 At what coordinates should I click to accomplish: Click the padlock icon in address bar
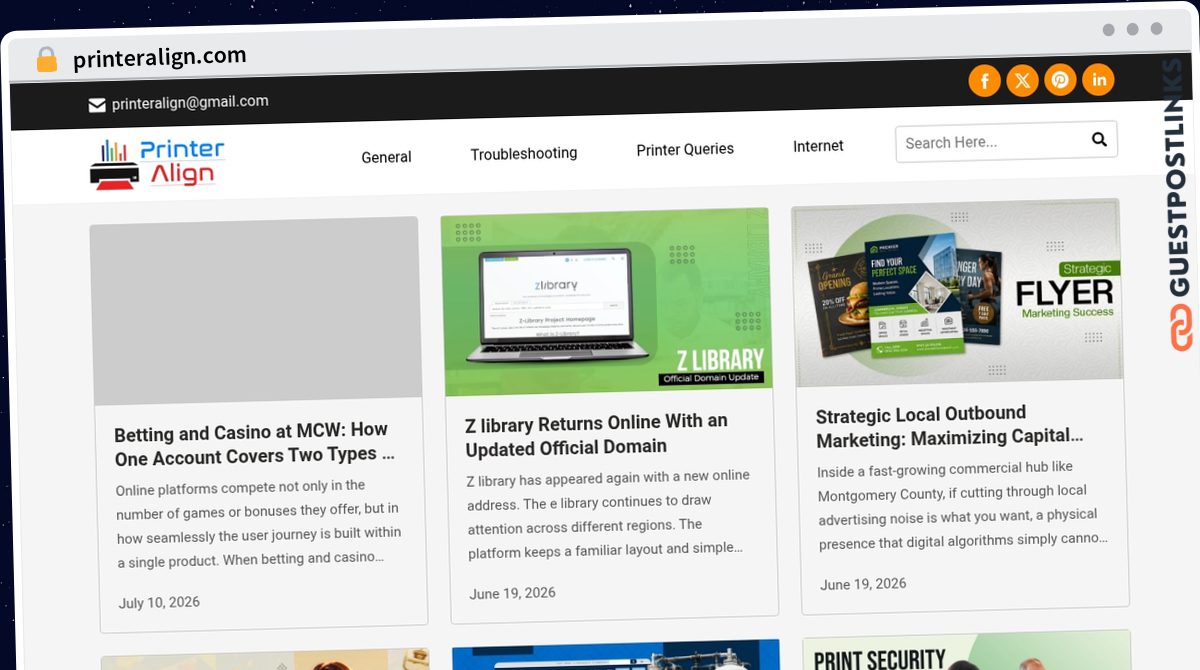click(x=47, y=60)
